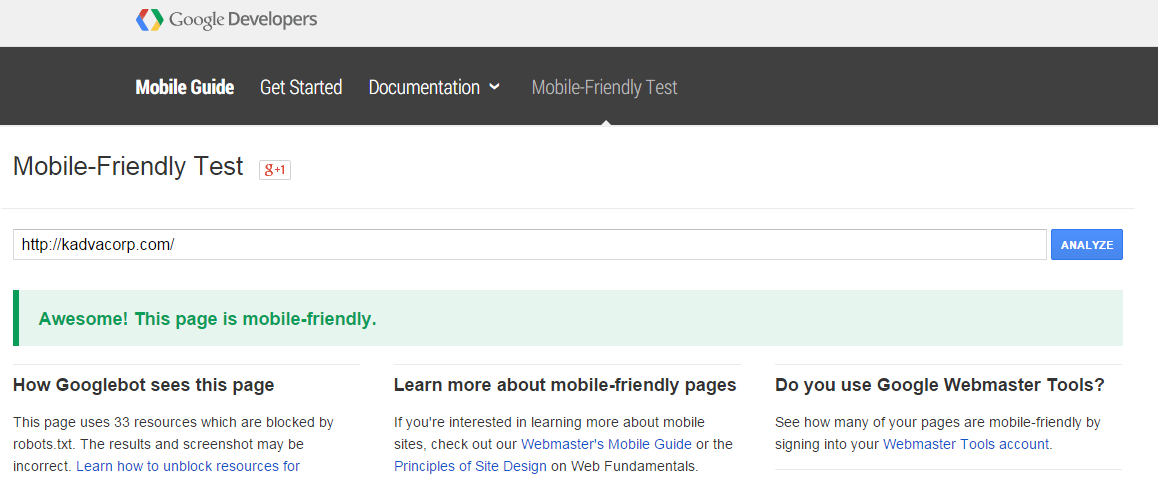The width and height of the screenshot is (1158, 481).
Task: Open Webmaster's Mobile Guide link
Action: tap(606, 444)
